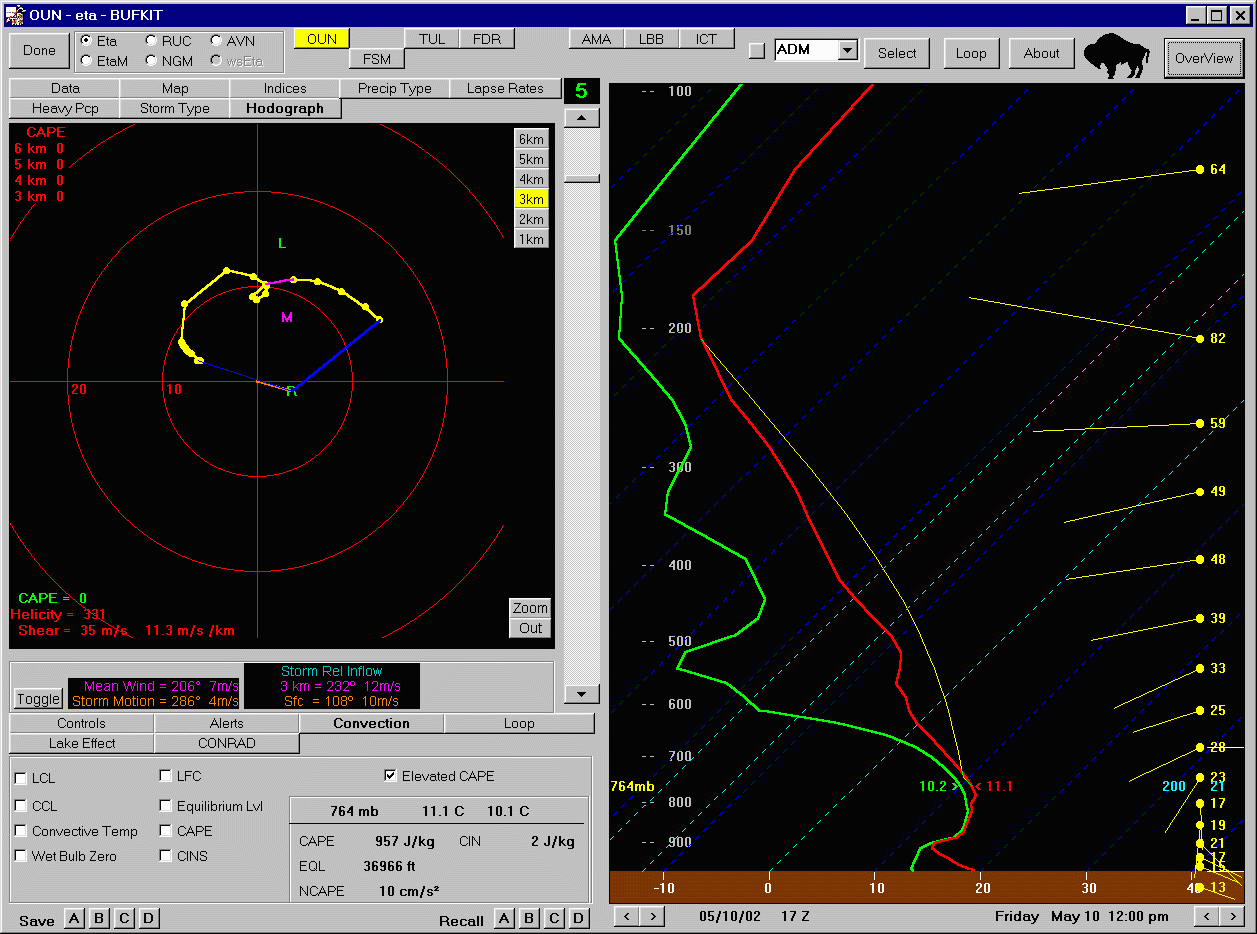Set hodograph depth to 4km
This screenshot has width=1257, height=934.
point(531,179)
